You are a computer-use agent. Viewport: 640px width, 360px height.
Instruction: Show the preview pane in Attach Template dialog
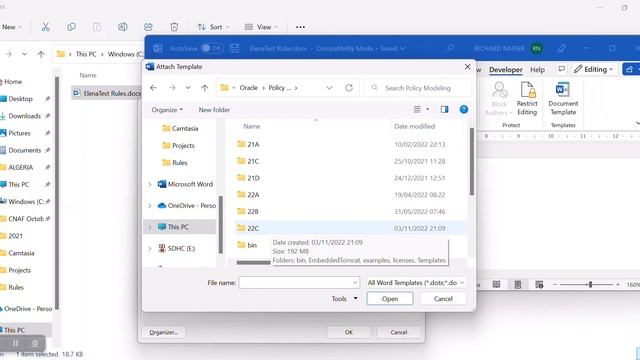coord(444,109)
